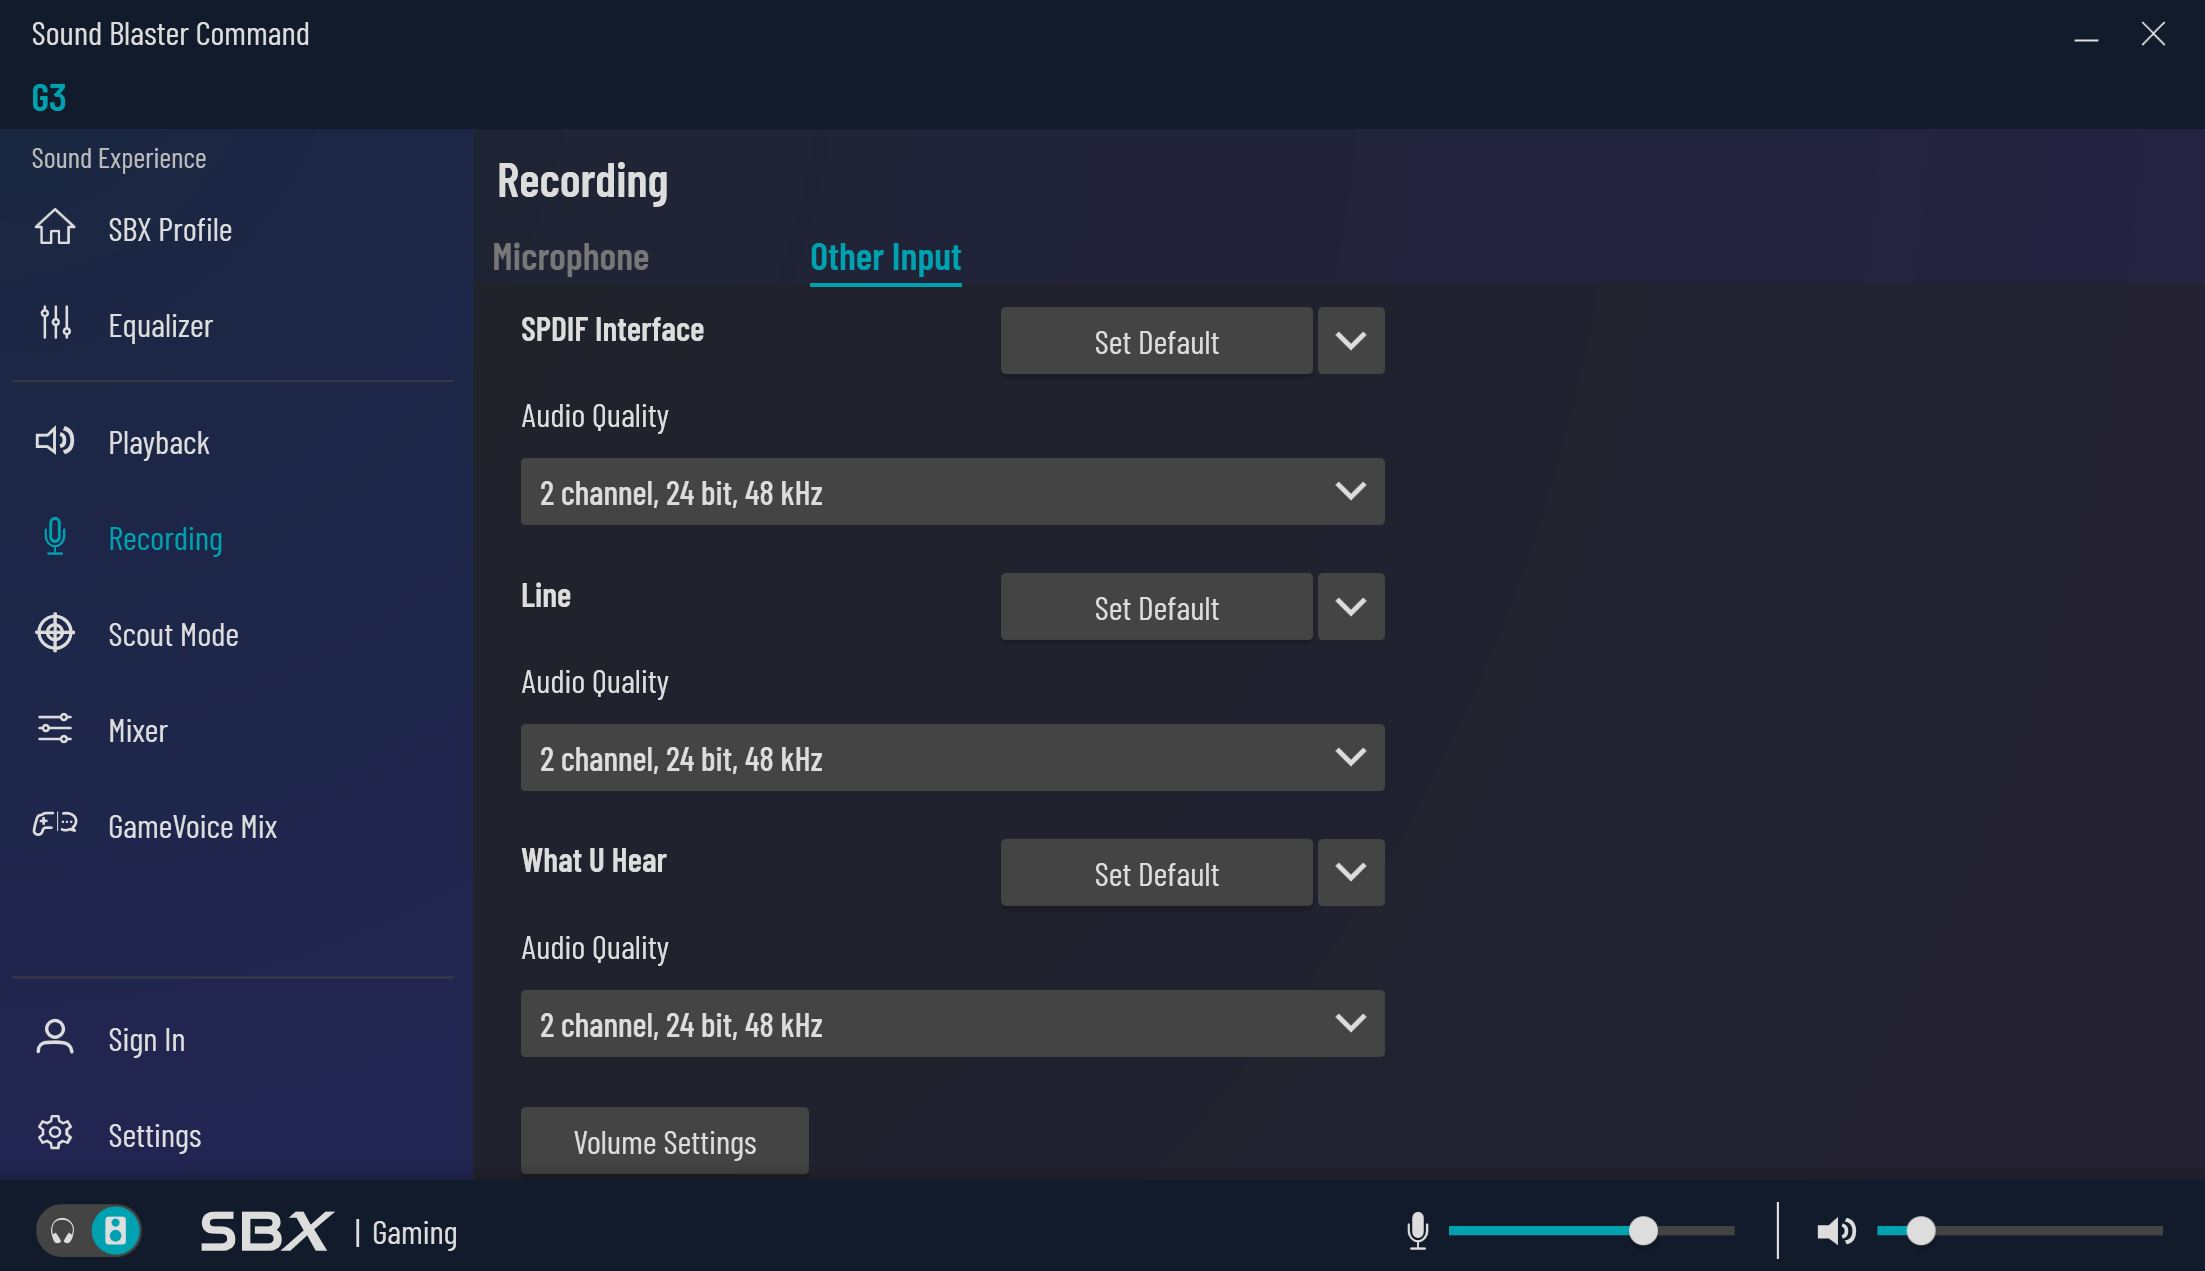The height and width of the screenshot is (1271, 2205).
Task: Click the Playback speaker icon in sidebar
Action: 55,441
